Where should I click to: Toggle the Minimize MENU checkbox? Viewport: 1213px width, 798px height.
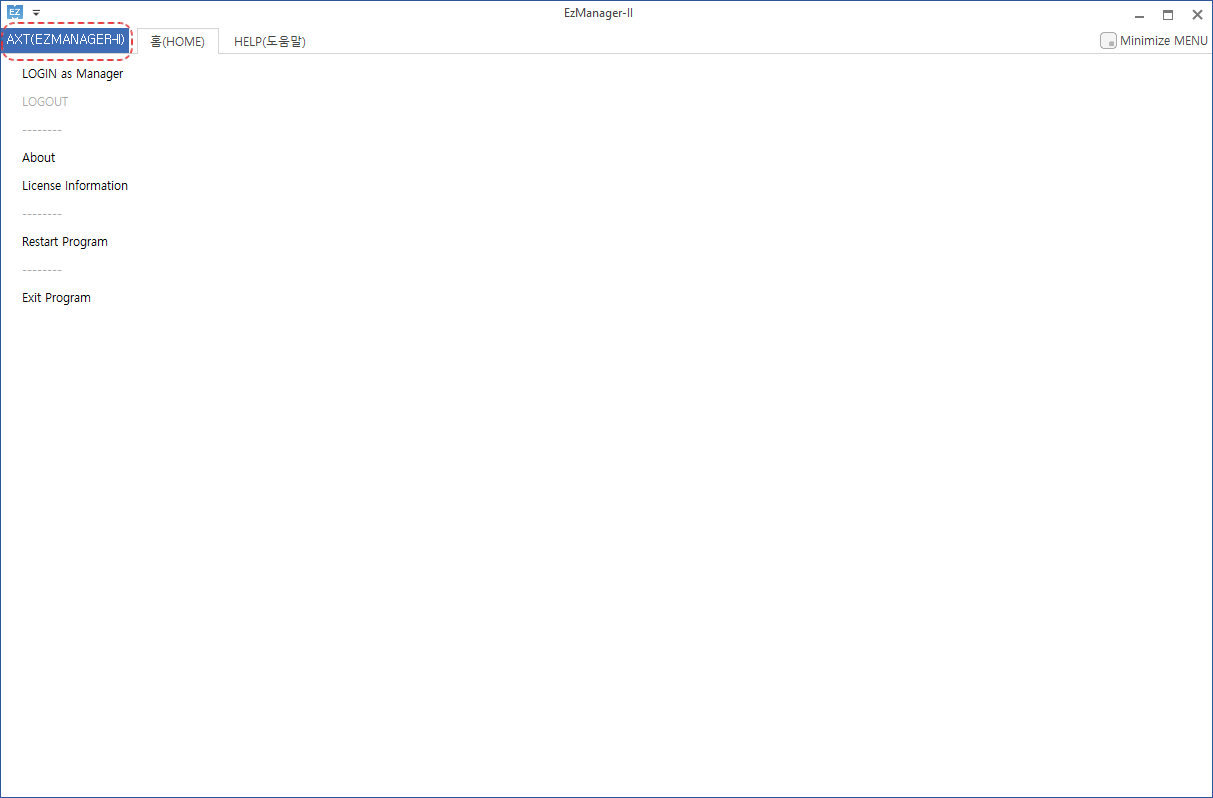(1108, 41)
